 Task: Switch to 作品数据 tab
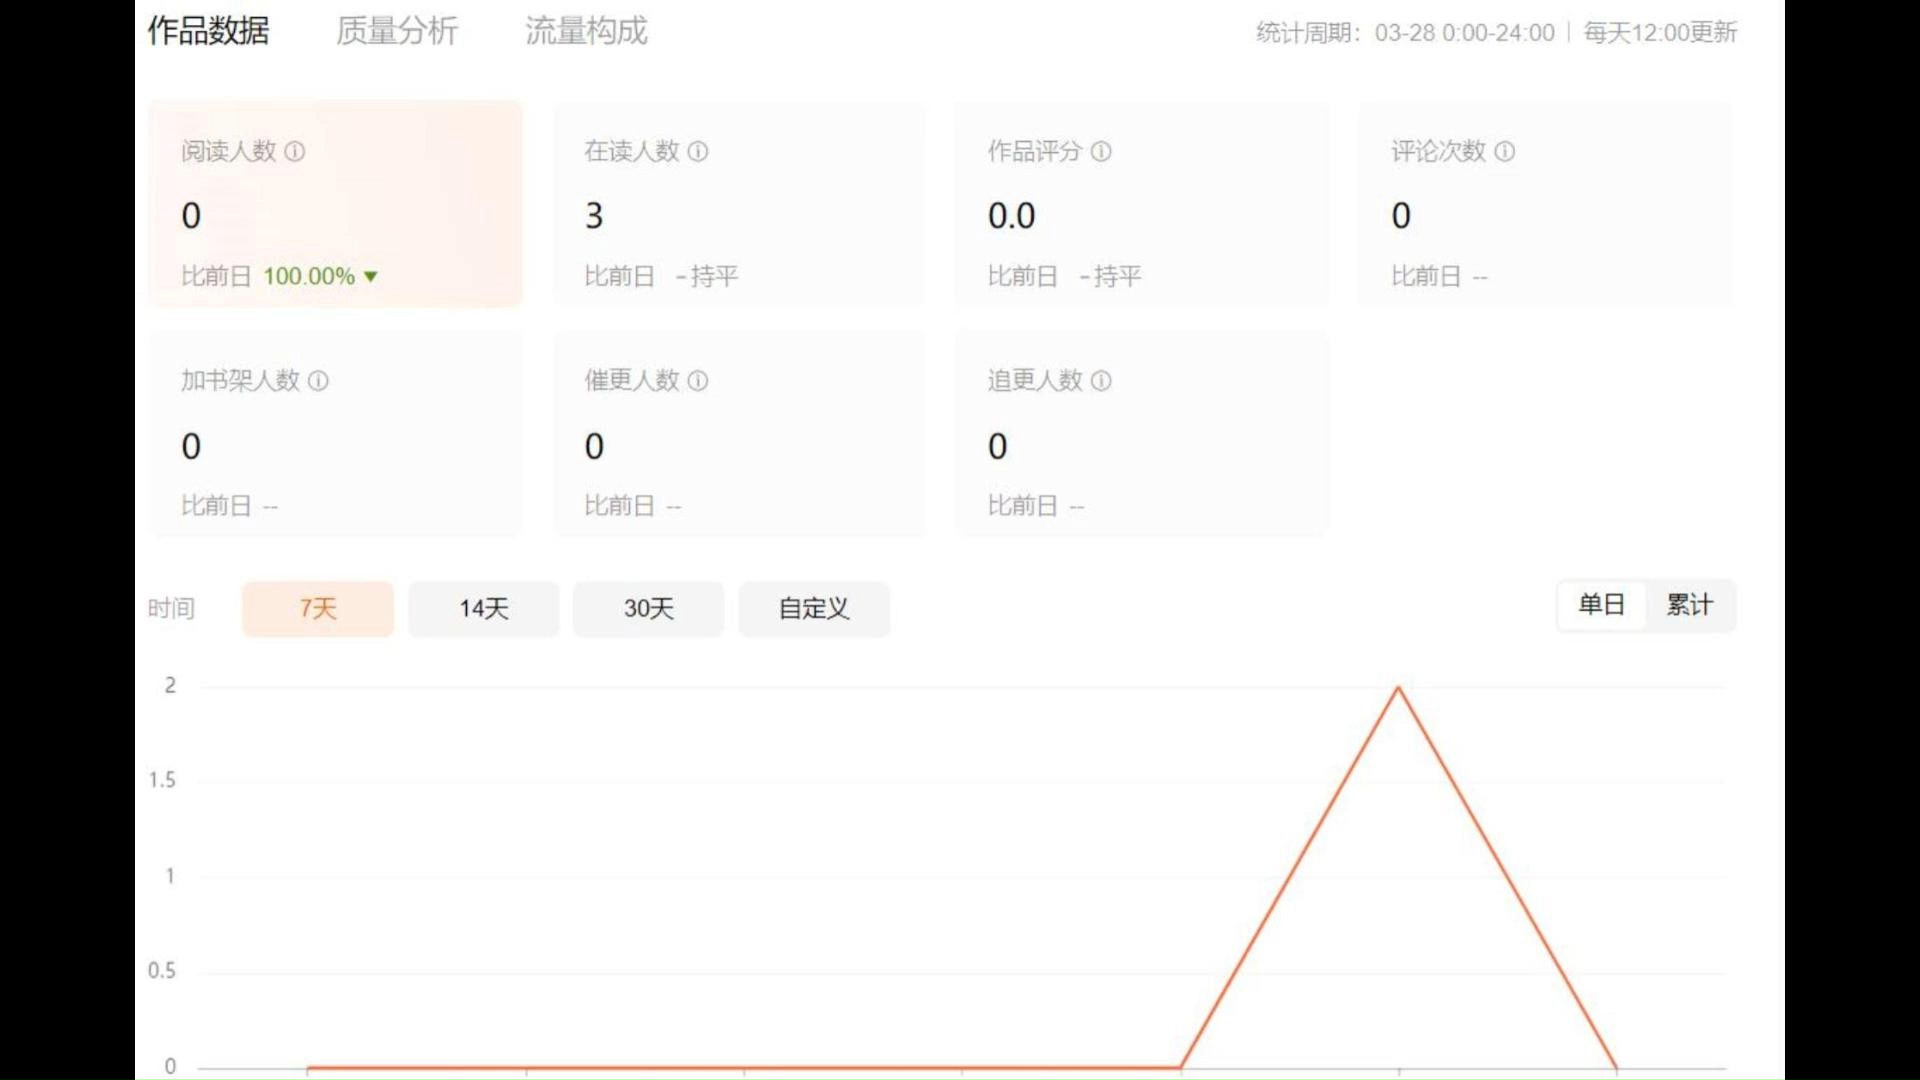[x=208, y=31]
